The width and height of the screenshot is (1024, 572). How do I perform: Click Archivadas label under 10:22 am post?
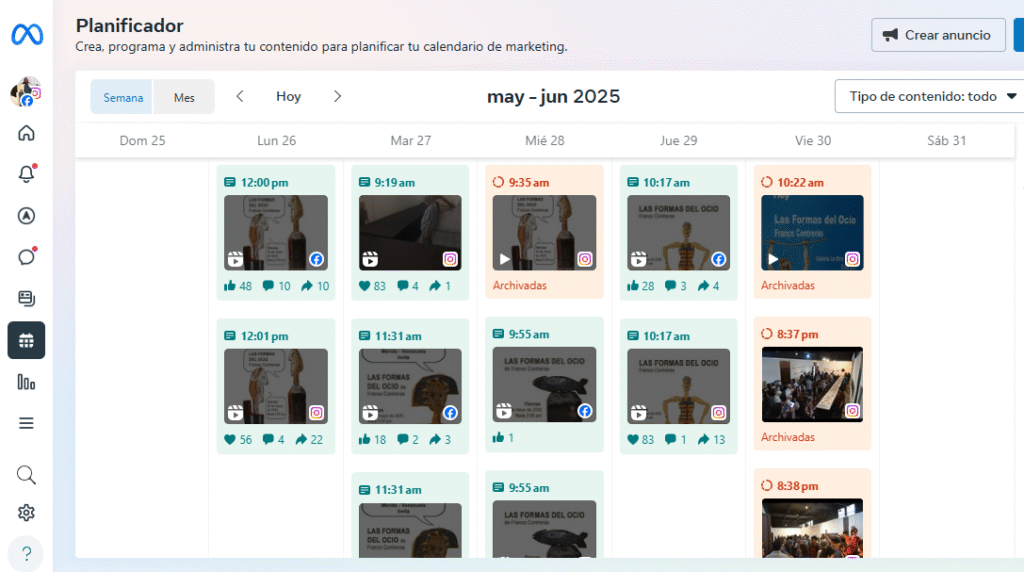coord(788,285)
